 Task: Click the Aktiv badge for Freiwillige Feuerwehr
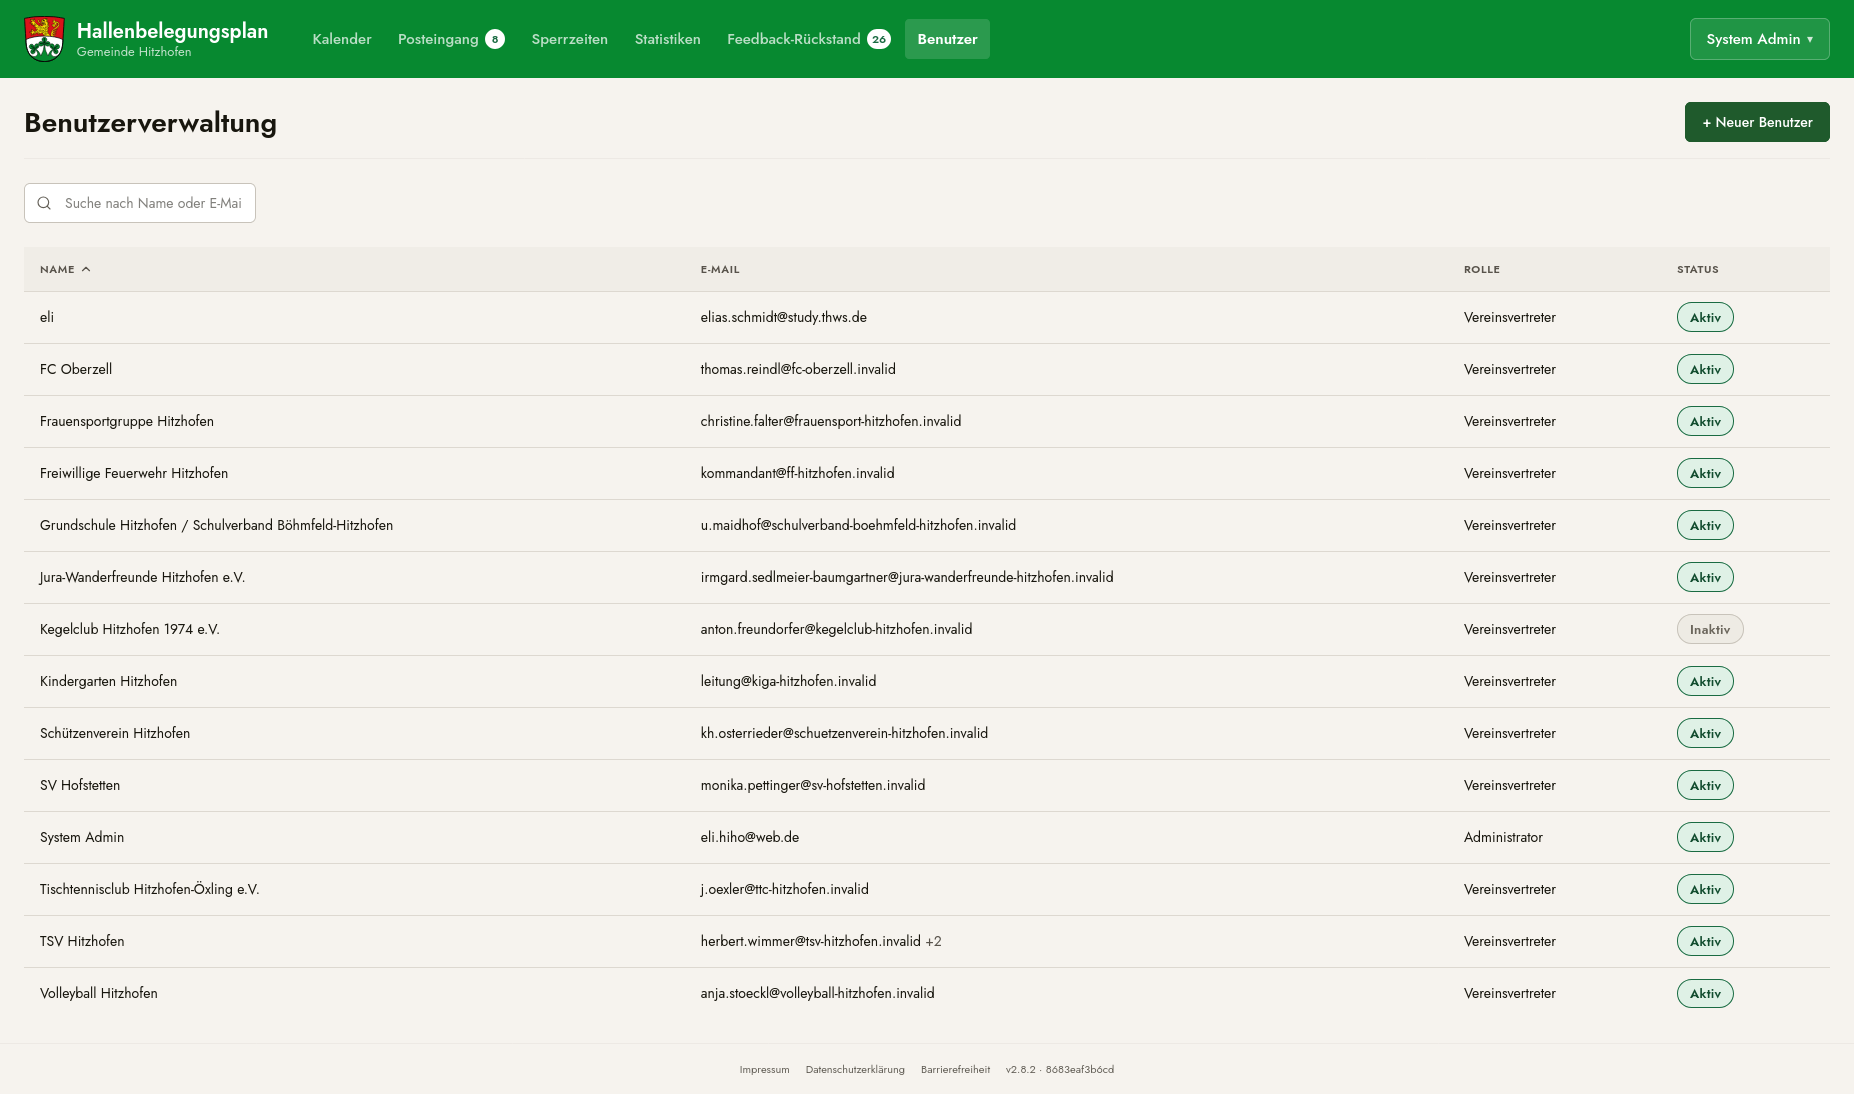[1705, 473]
